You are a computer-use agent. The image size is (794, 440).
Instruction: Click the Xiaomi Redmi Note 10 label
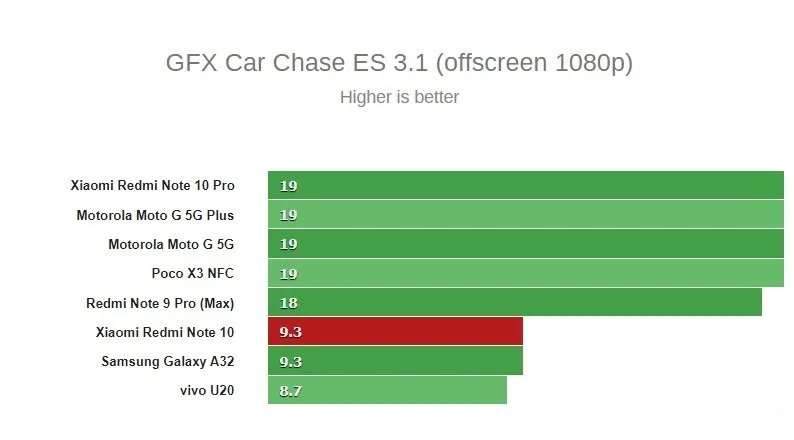165,331
